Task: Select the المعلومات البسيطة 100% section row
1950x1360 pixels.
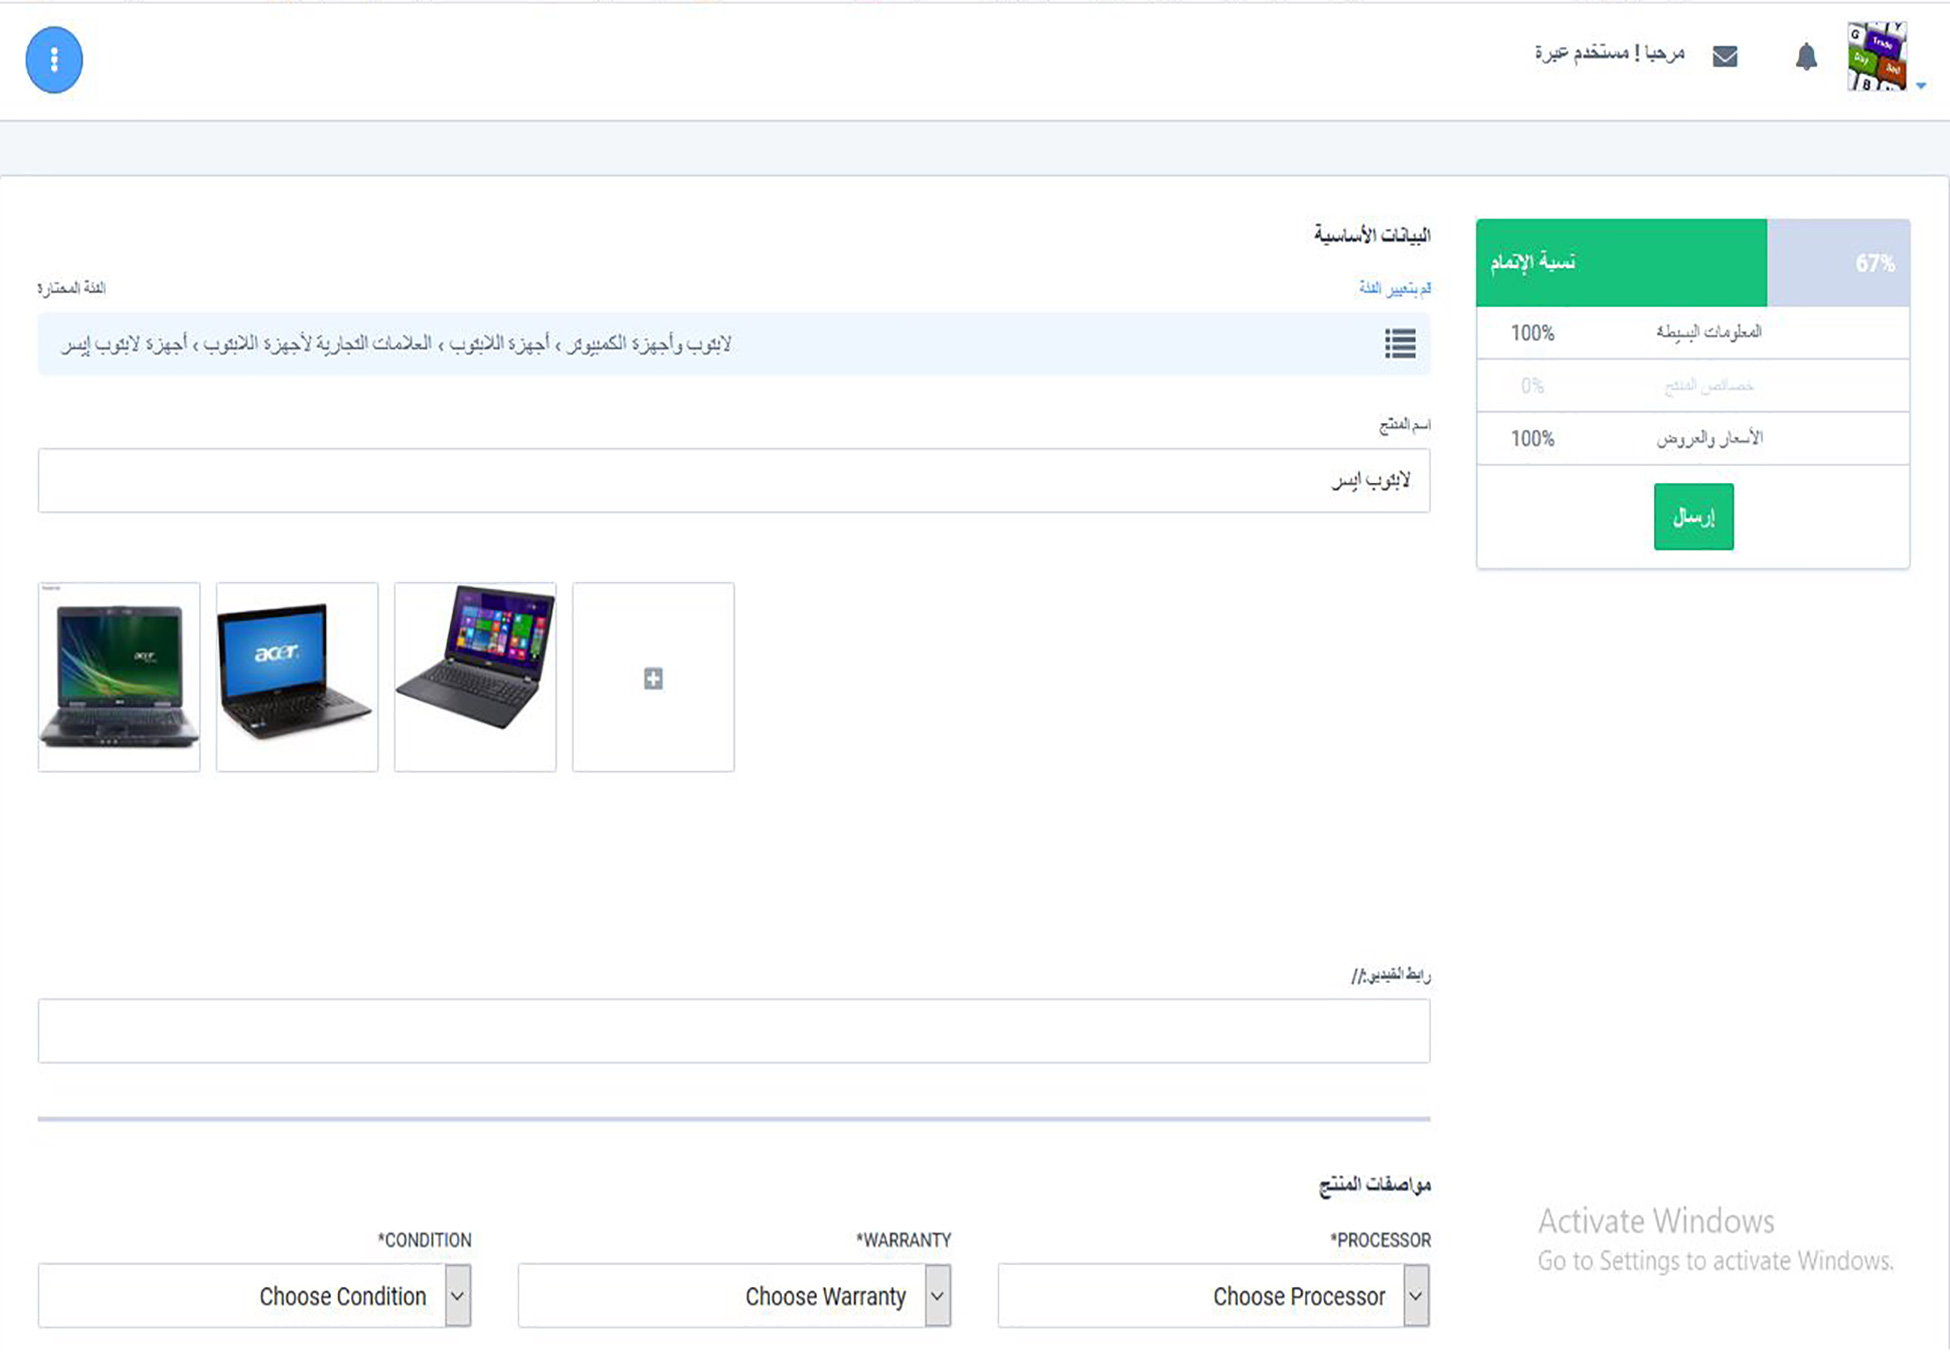Action: point(1692,333)
